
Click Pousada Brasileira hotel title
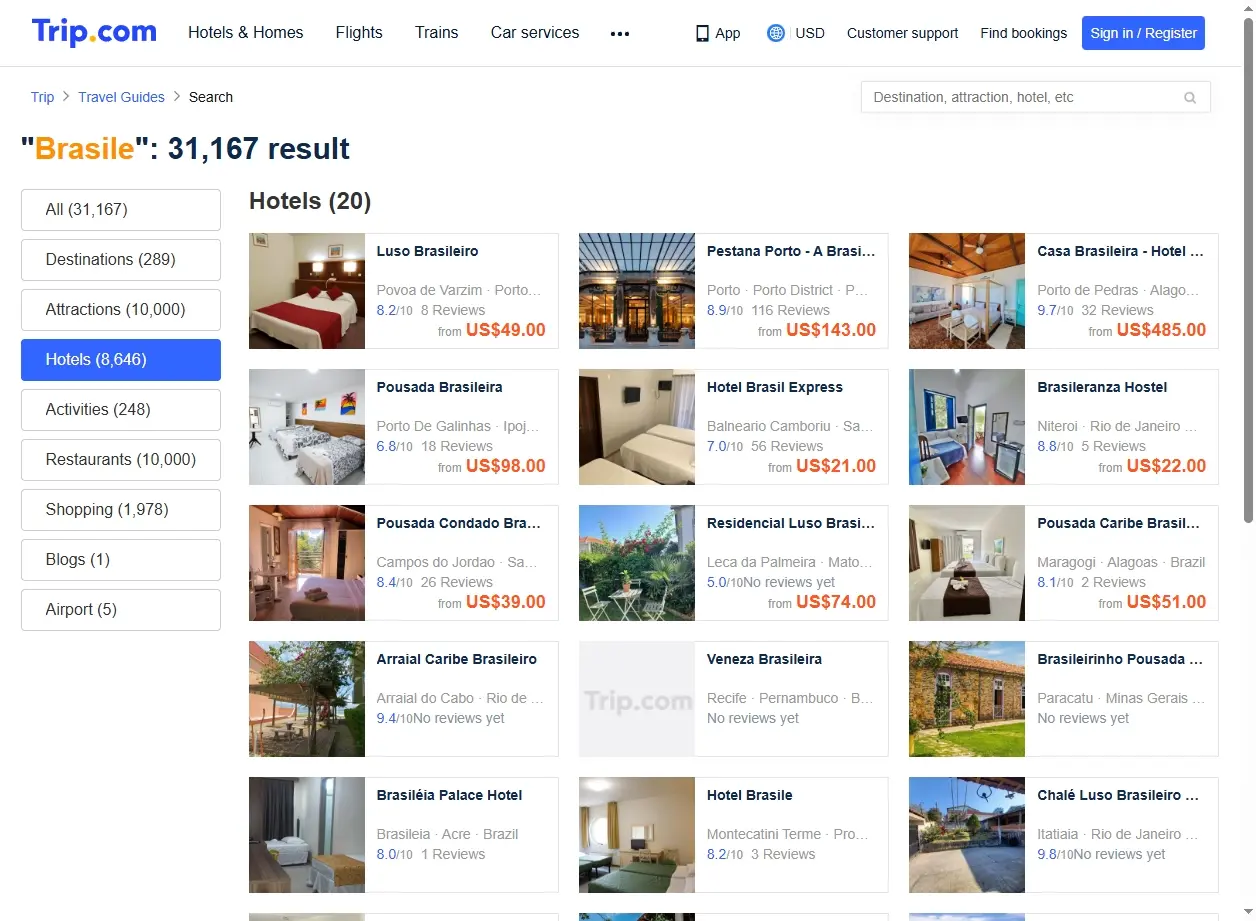click(x=439, y=387)
